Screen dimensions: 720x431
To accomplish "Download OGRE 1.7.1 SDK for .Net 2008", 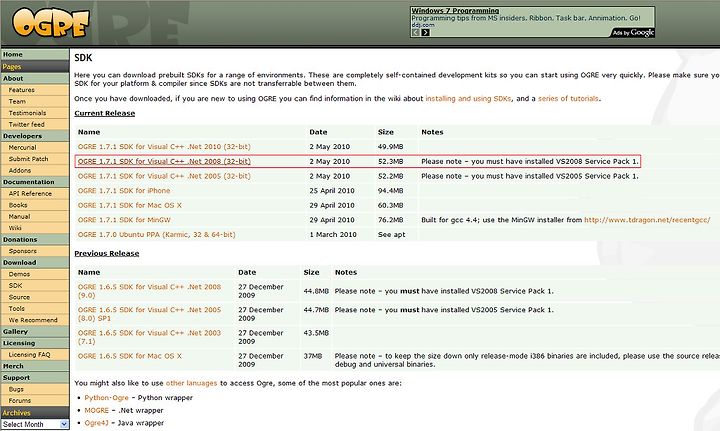I will pyautogui.click(x=164, y=161).
